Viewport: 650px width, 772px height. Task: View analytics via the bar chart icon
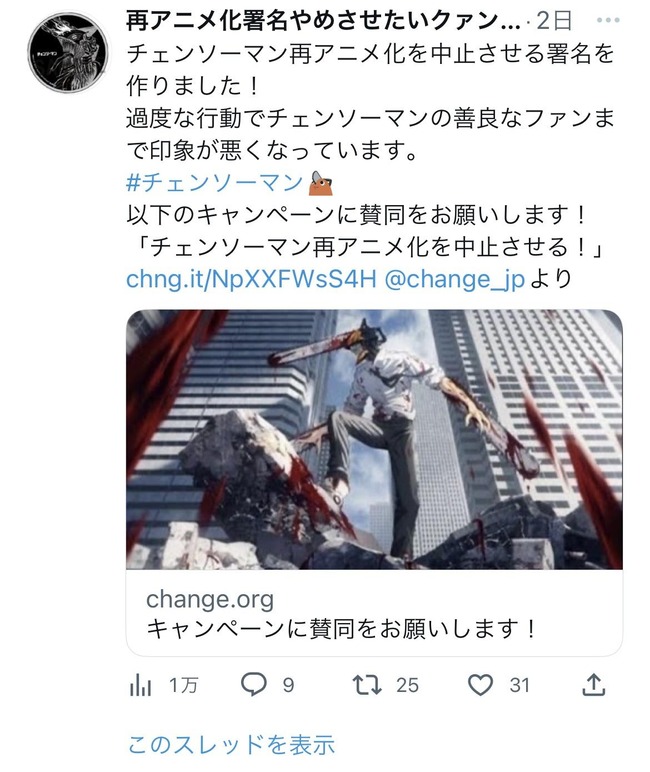point(140,685)
